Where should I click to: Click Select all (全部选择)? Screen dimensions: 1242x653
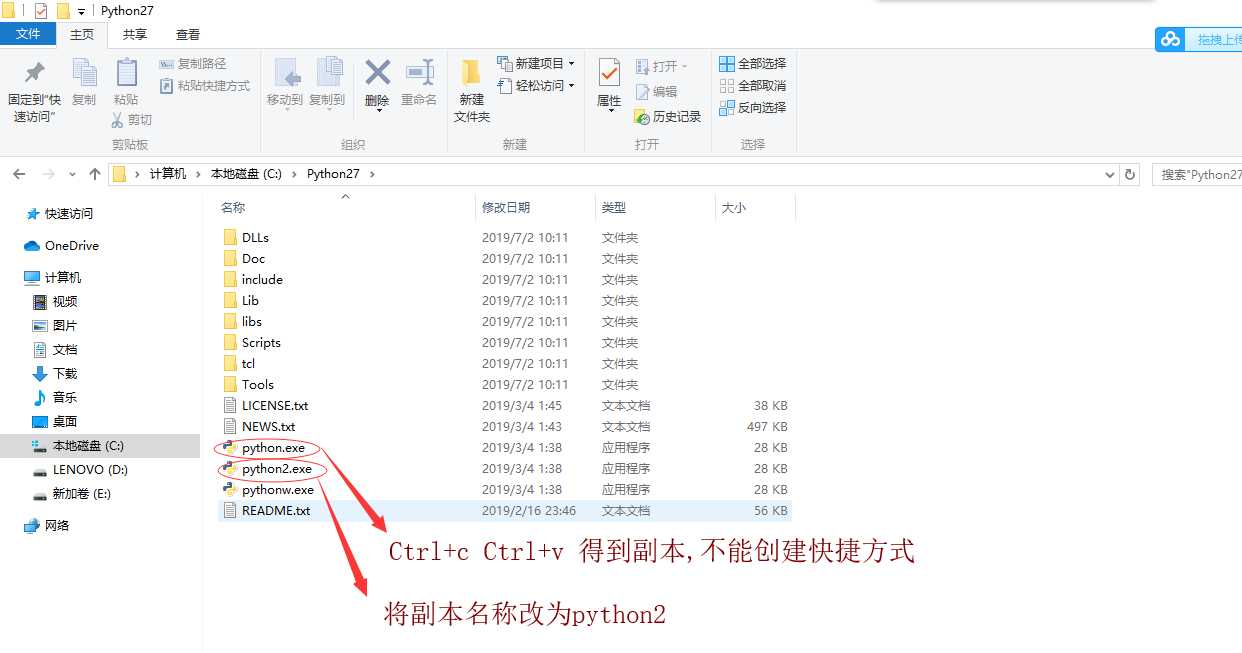[753, 64]
